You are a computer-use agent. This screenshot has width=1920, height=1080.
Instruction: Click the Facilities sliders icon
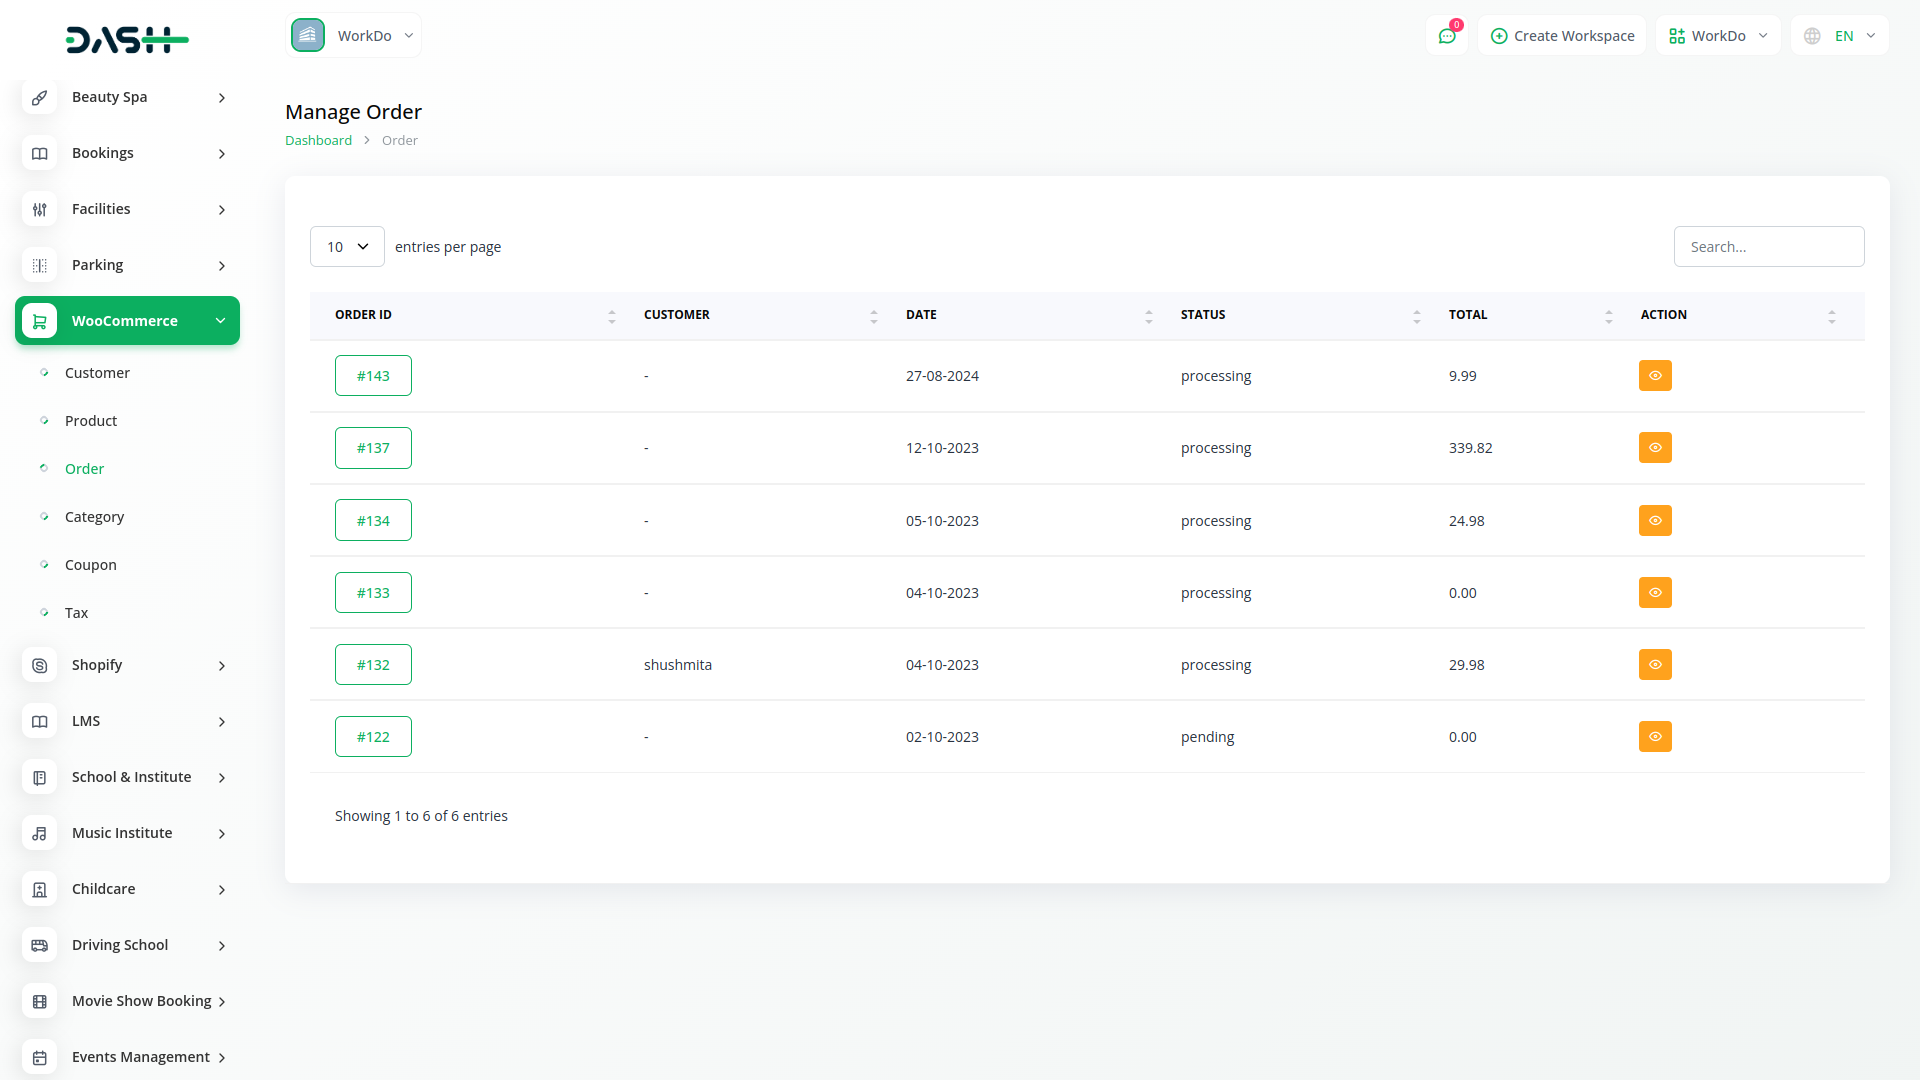coord(39,209)
